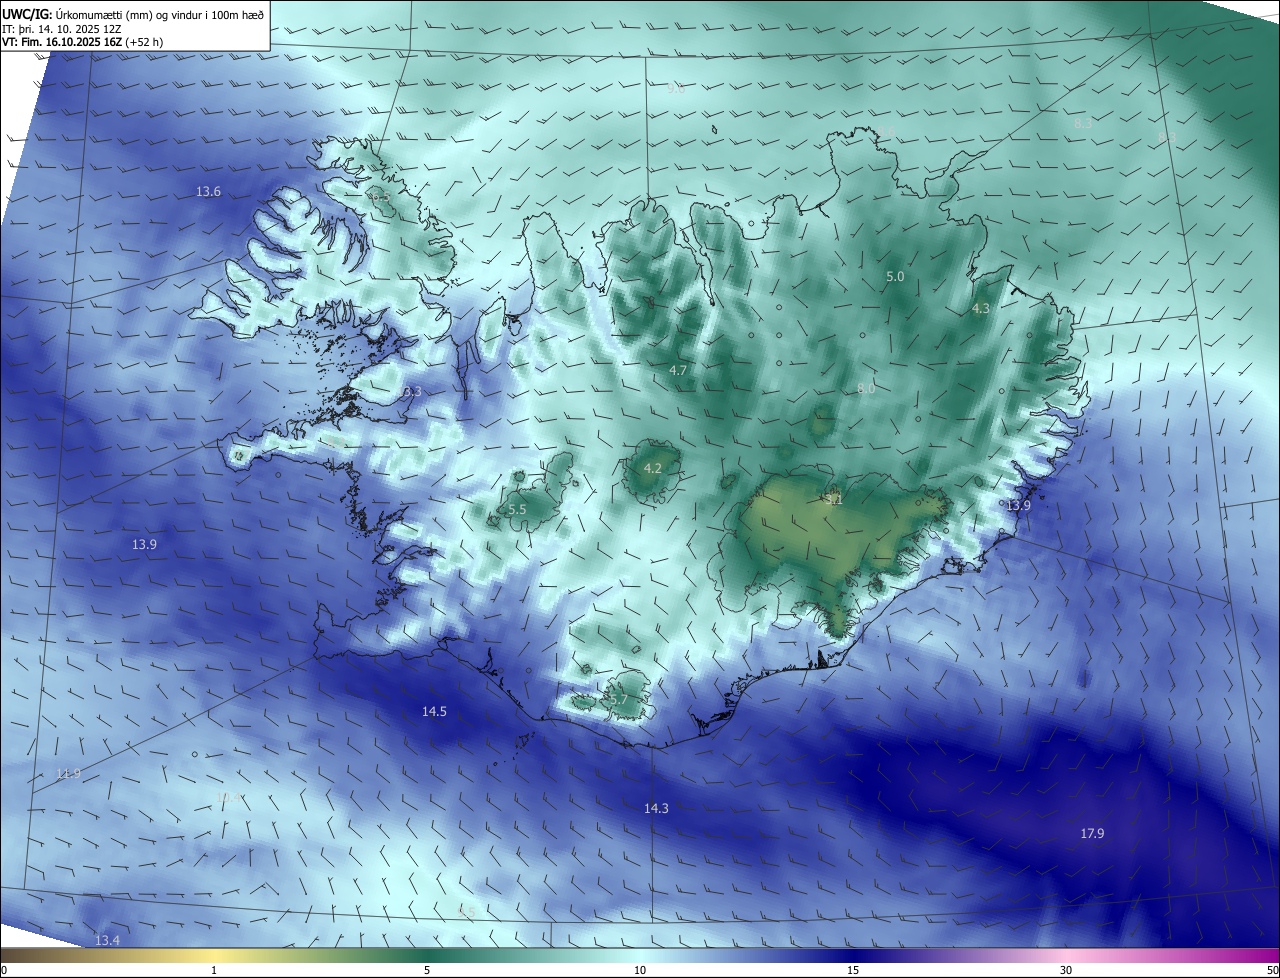Click the 5.5 value on the Langjökull glacier
The image size is (1280, 978).
[517, 509]
